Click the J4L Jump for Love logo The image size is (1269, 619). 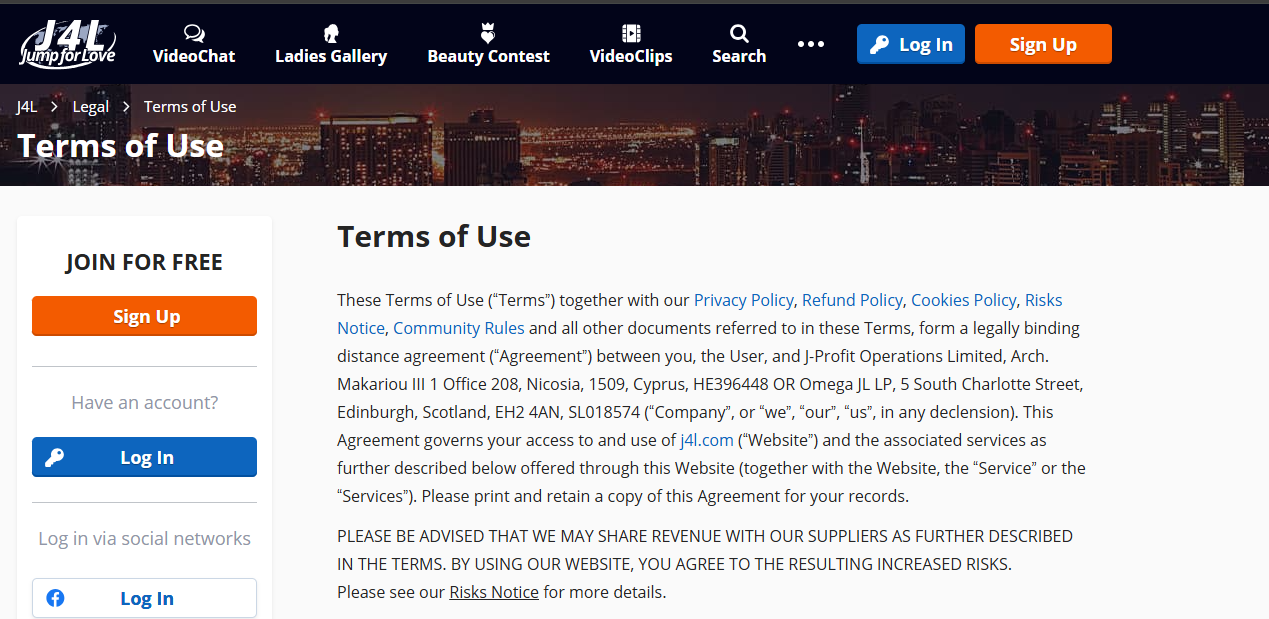click(x=68, y=44)
